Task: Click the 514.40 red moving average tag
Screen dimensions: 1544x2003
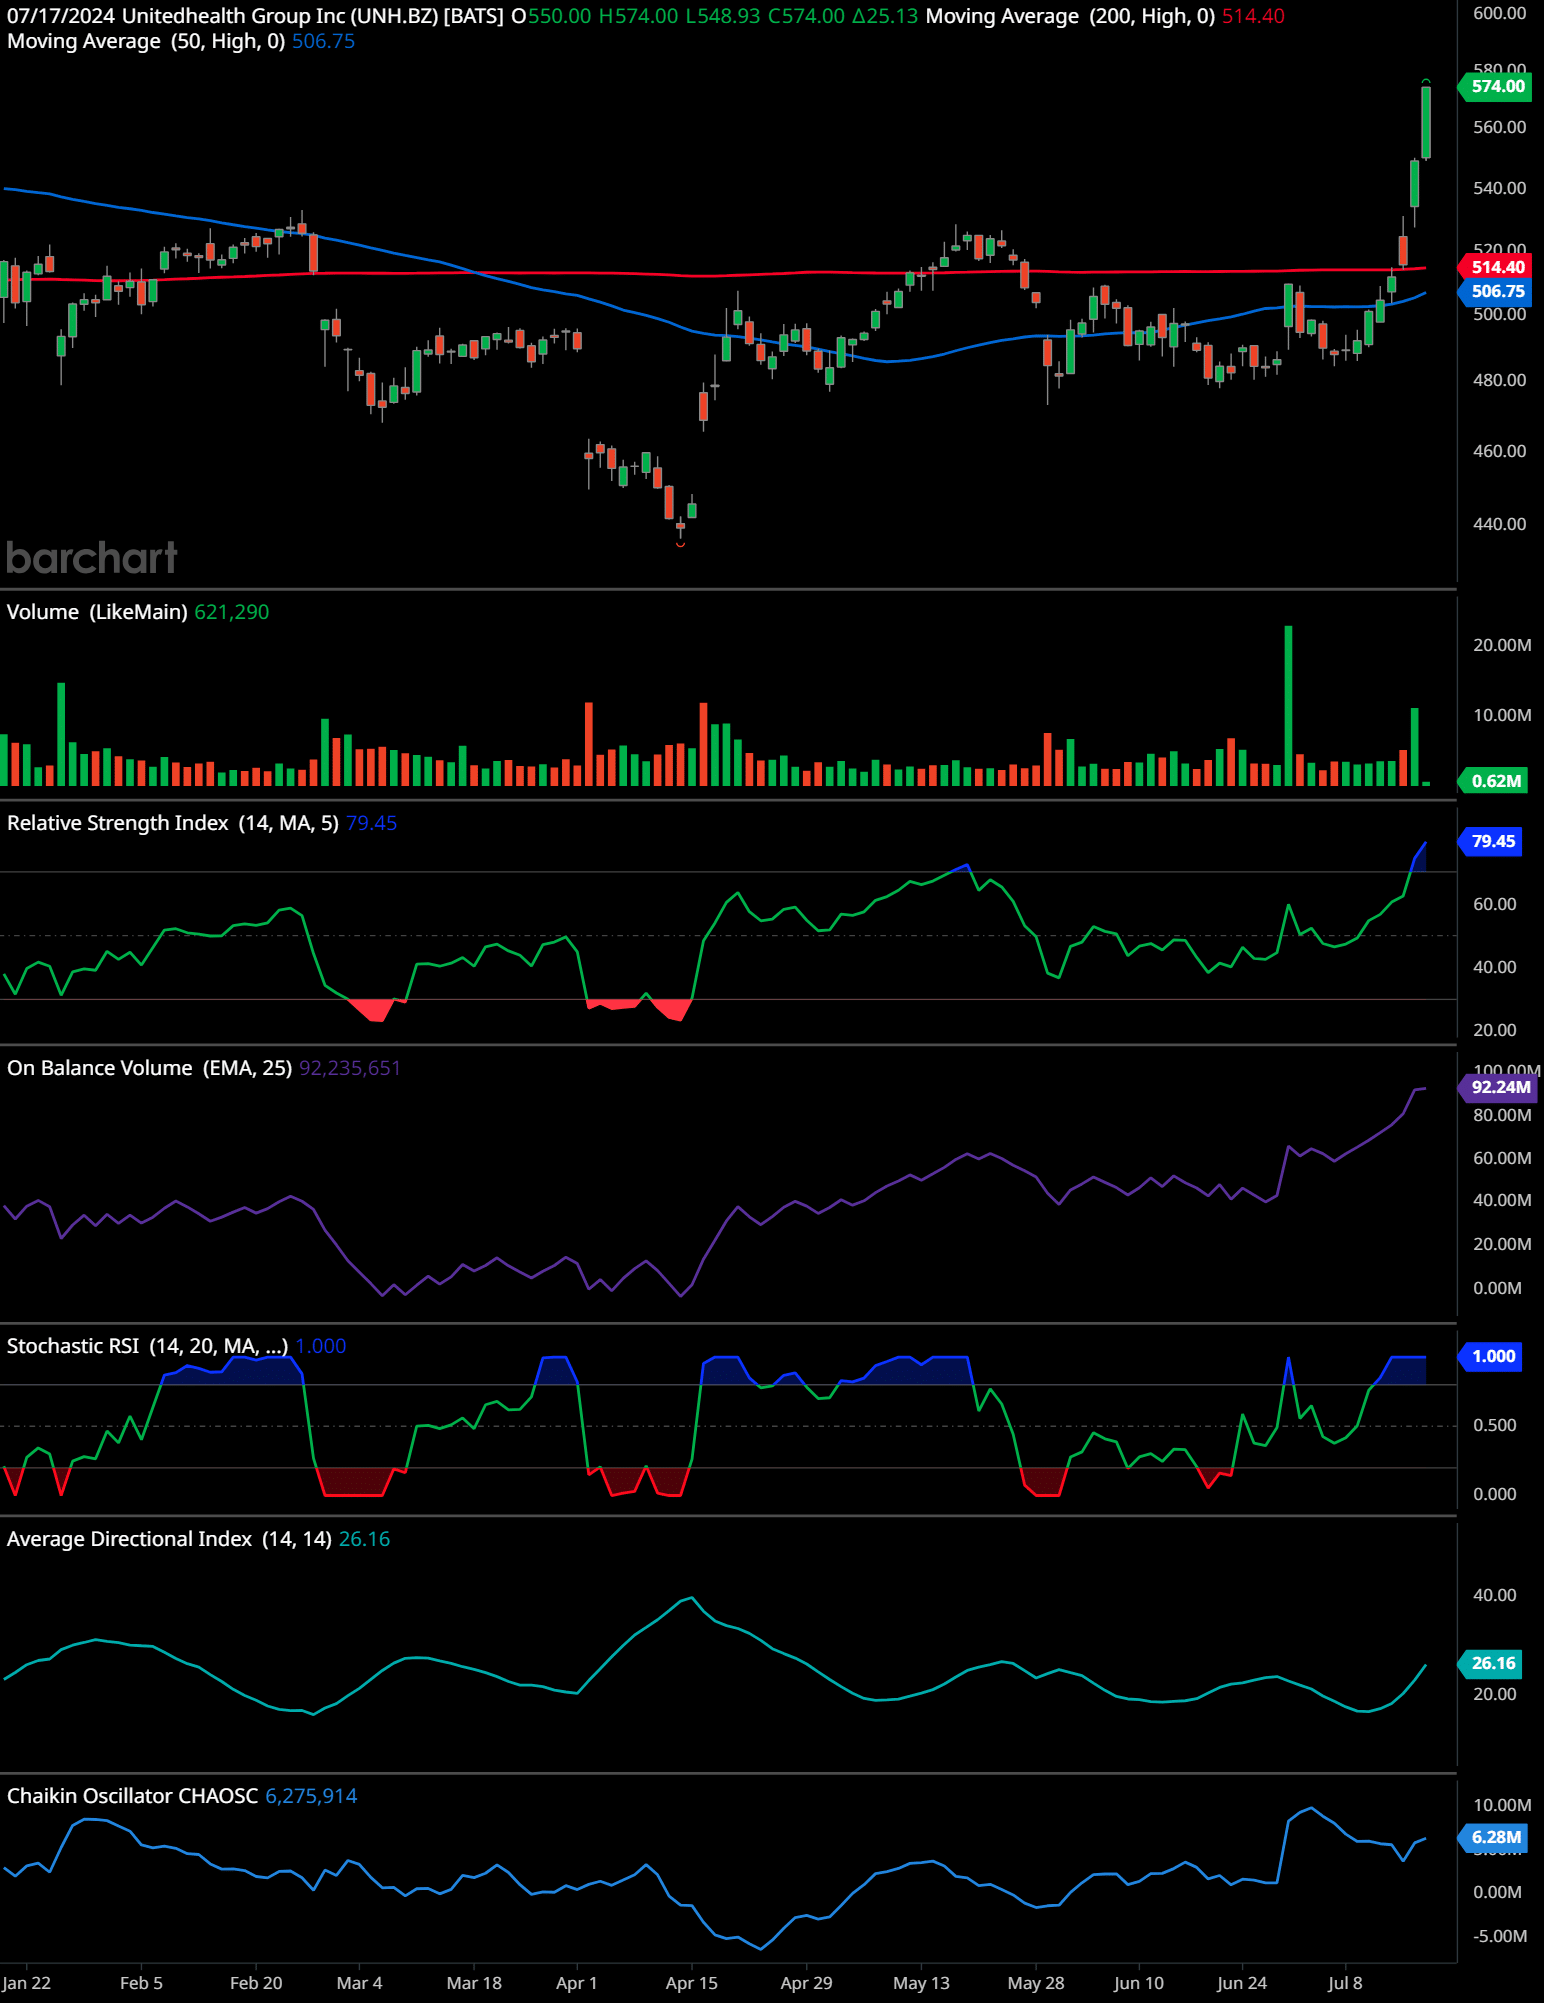Action: pyautogui.click(x=1496, y=267)
